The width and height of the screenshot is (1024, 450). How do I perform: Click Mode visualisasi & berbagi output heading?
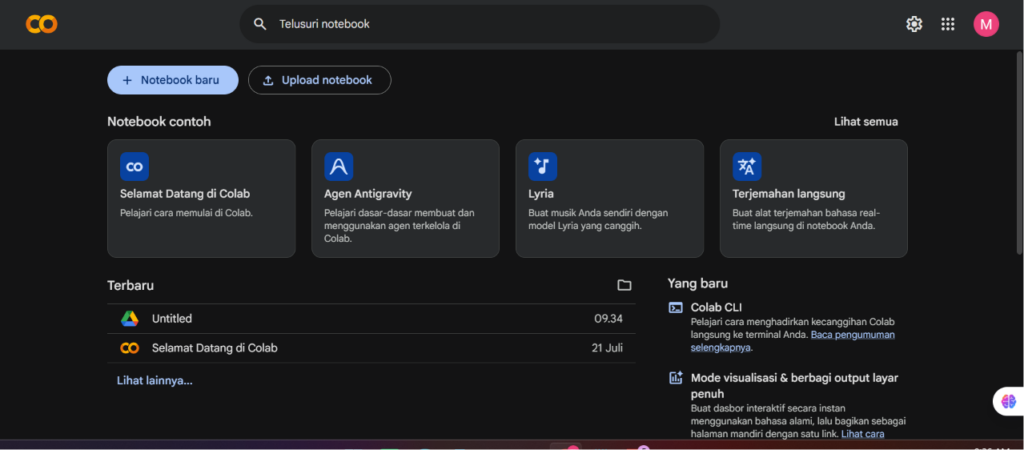coord(795,386)
